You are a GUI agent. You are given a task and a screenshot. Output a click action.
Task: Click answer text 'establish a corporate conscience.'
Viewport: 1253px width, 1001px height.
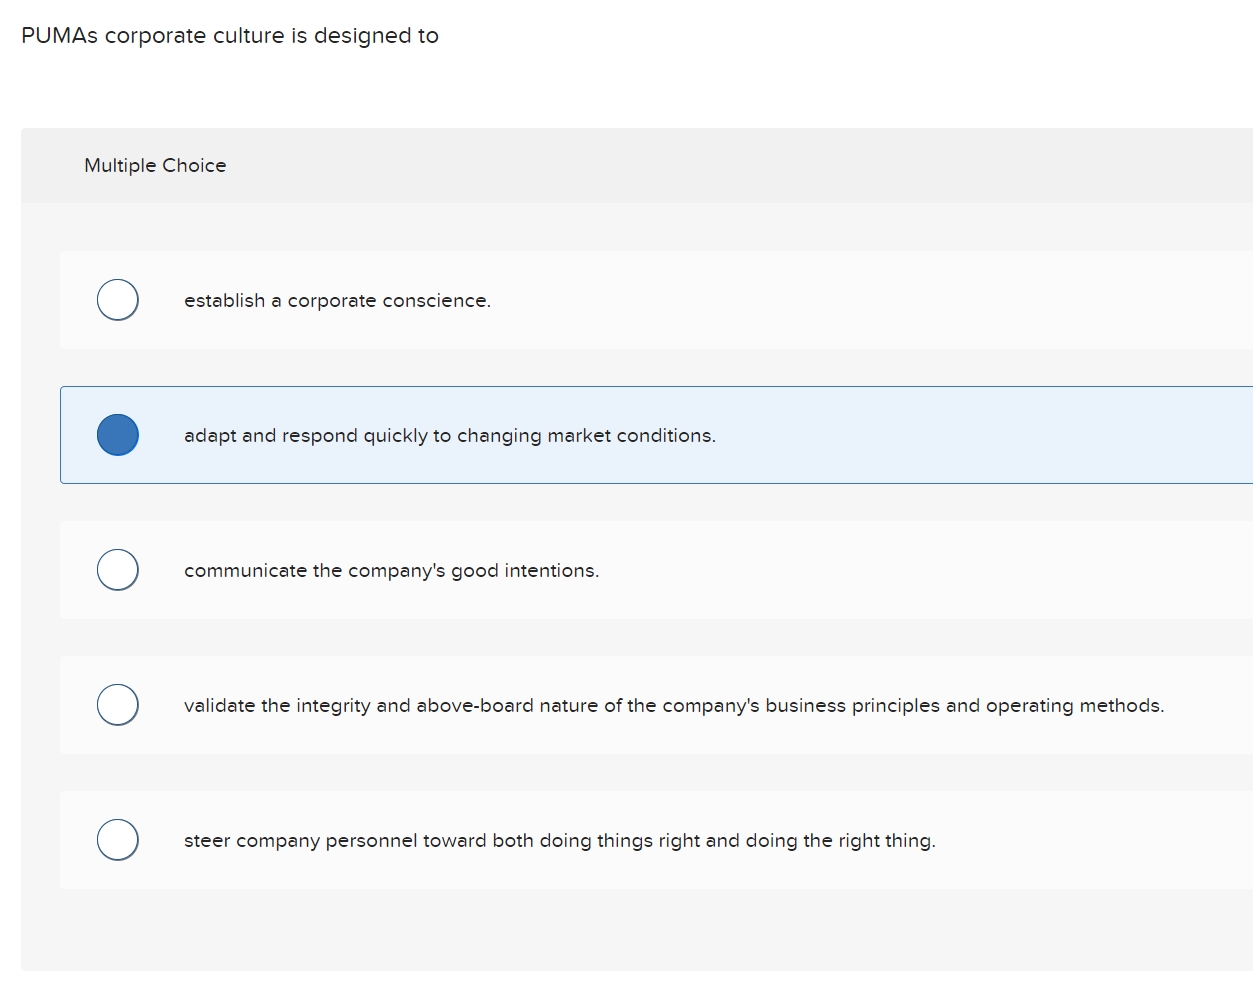pyautogui.click(x=337, y=301)
